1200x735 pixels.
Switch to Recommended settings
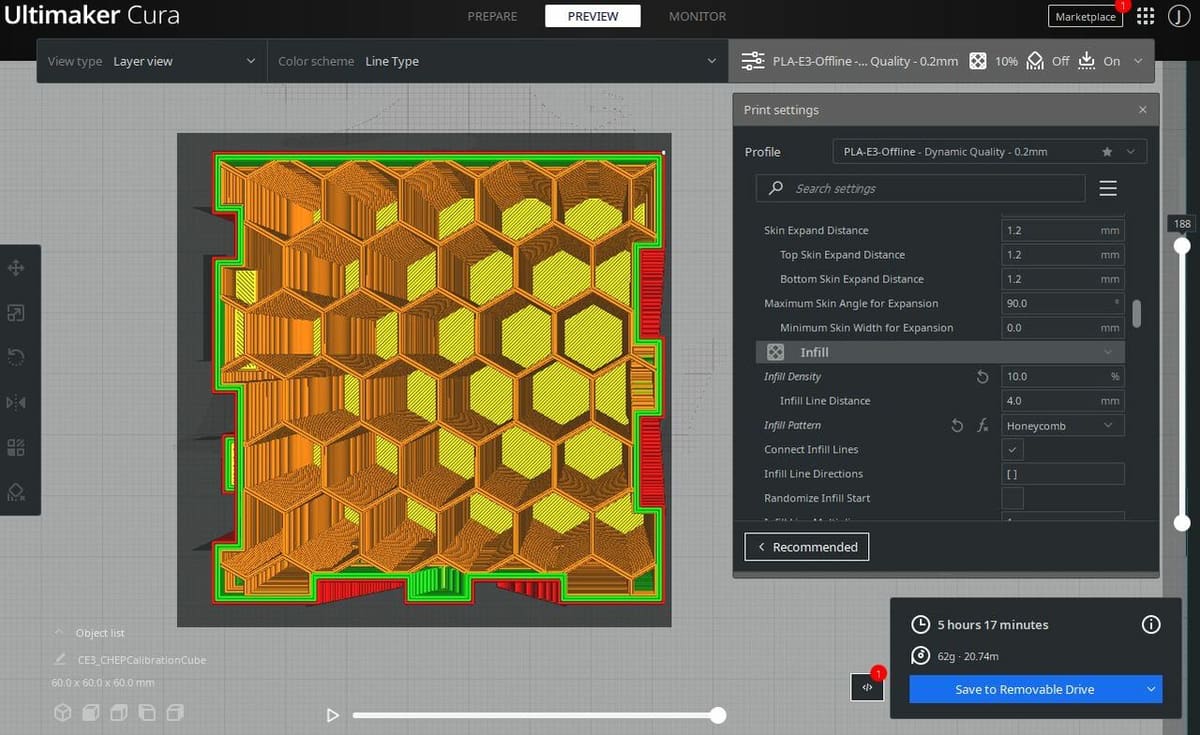[x=807, y=547]
